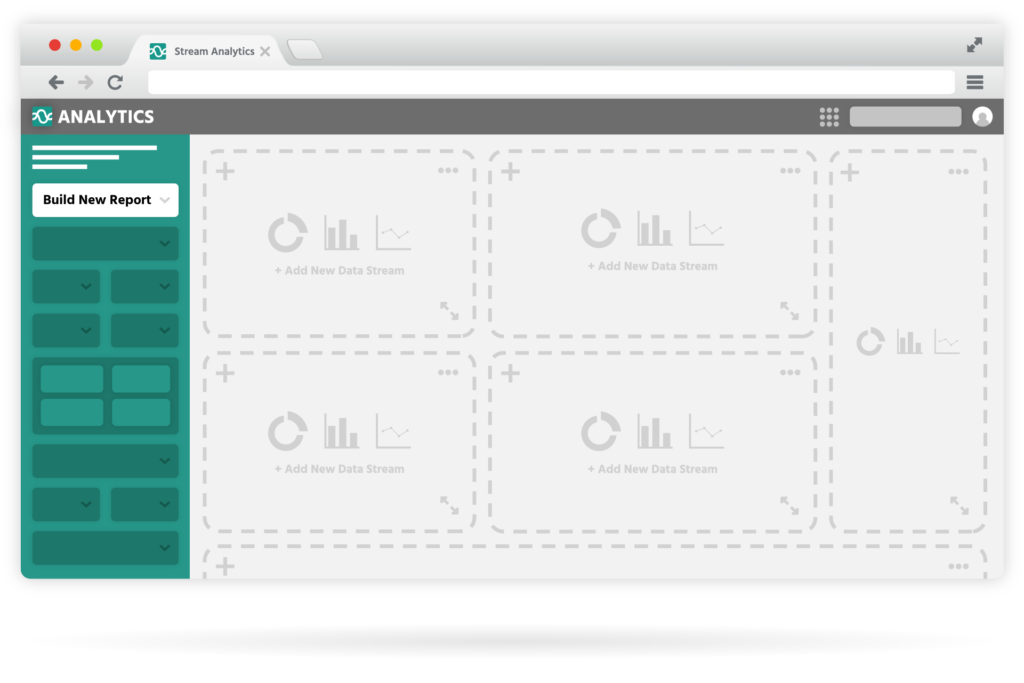Click the browser forward arrow
Image resolution: width=1024 pixels, height=683 pixels.
tap(86, 82)
